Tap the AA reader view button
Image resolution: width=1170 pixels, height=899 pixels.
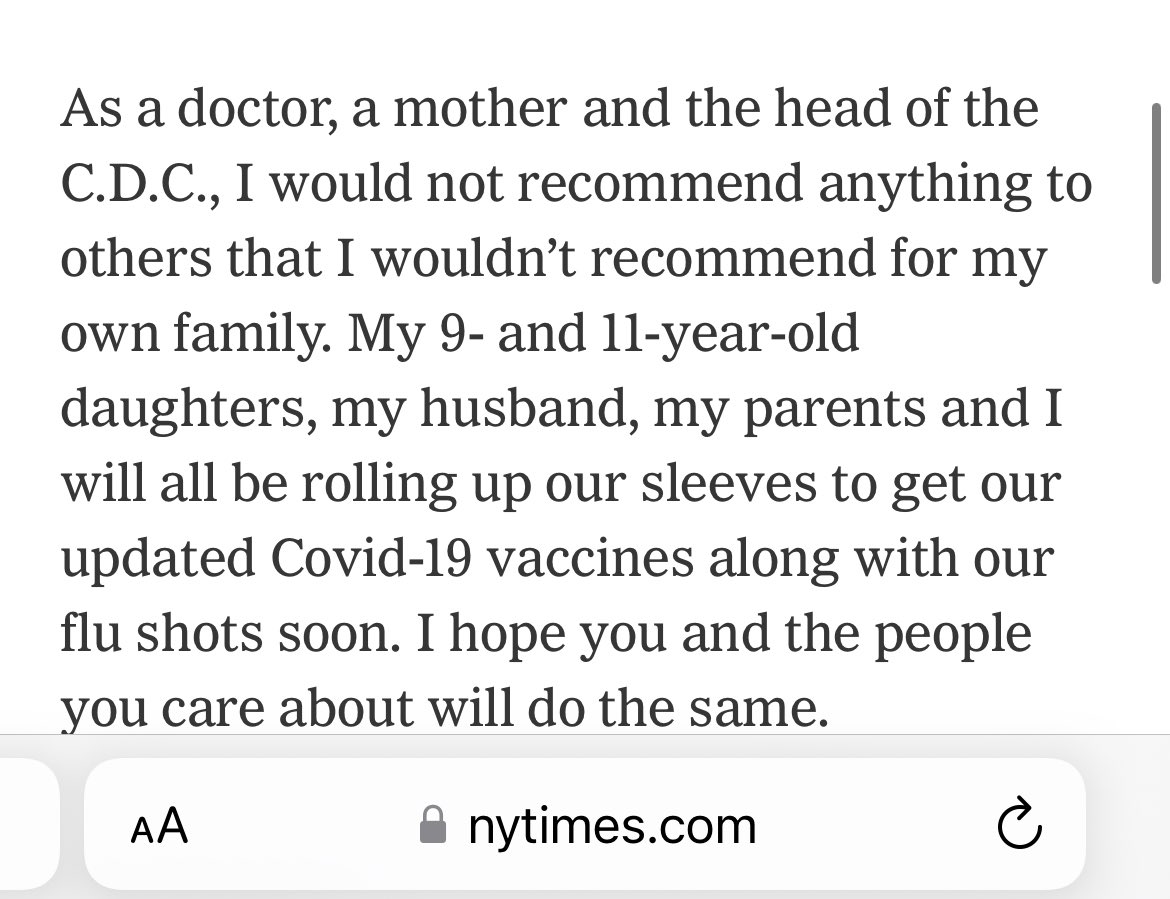(159, 826)
